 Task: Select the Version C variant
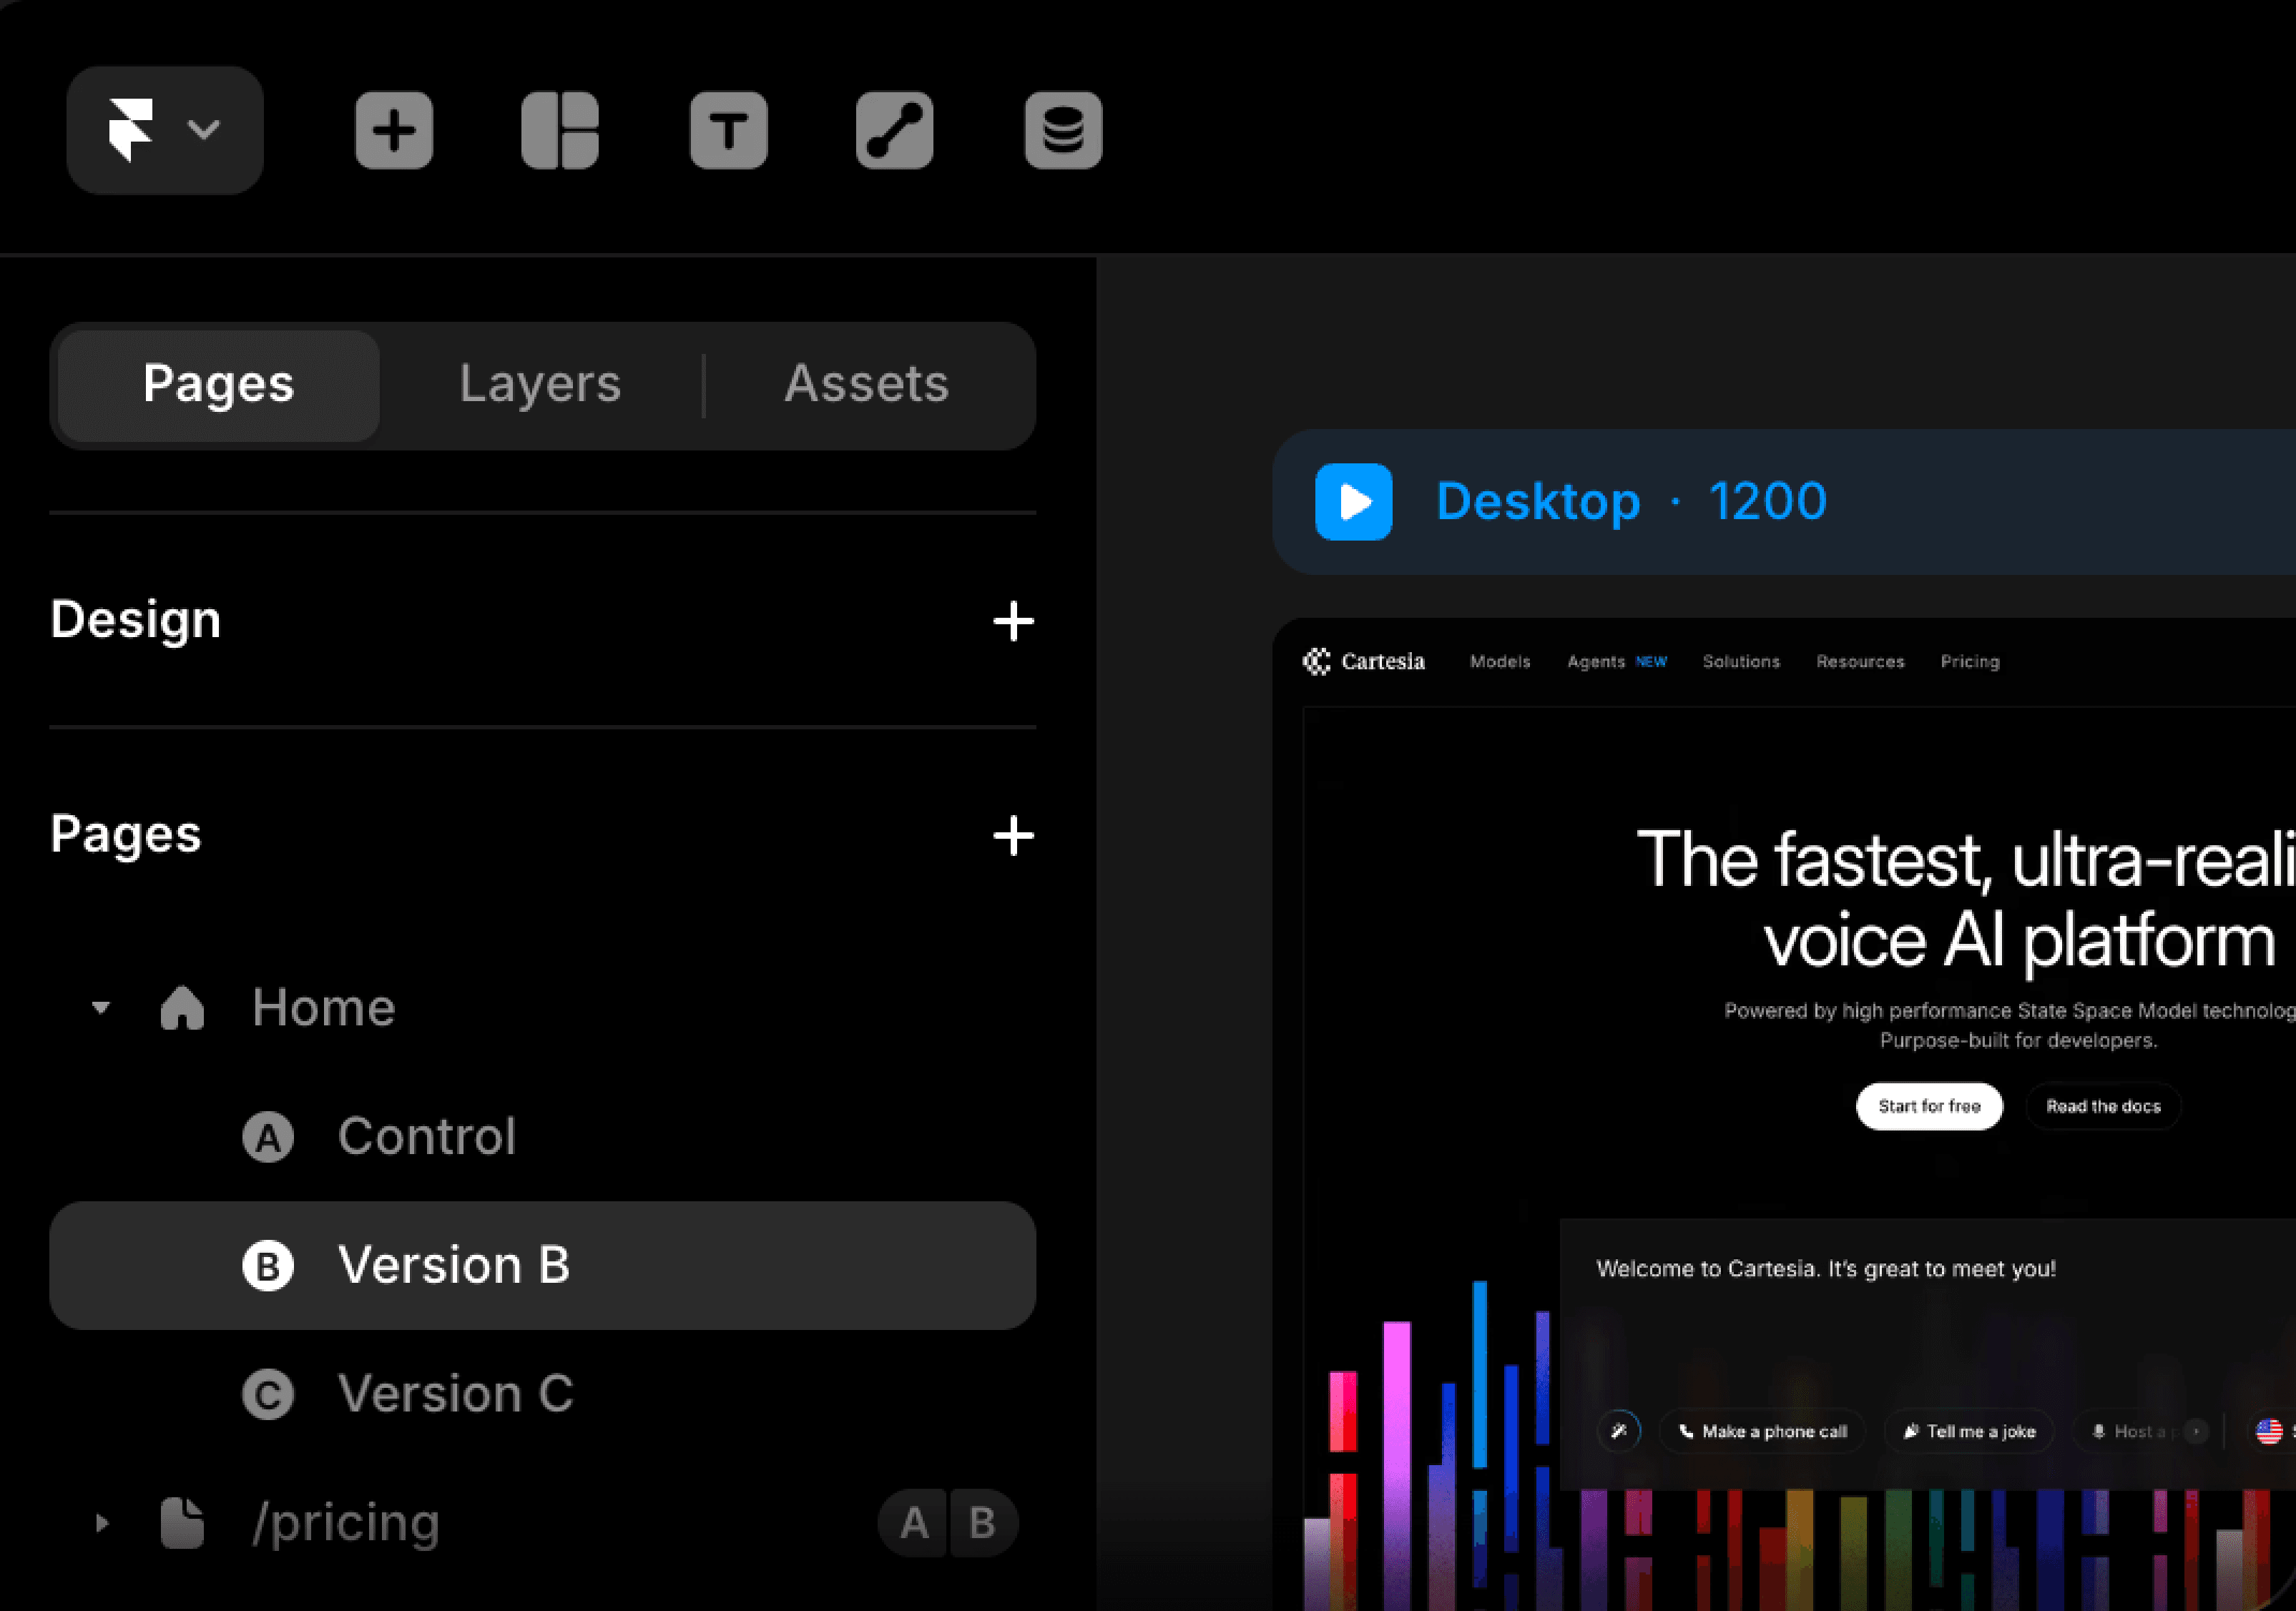(455, 1394)
